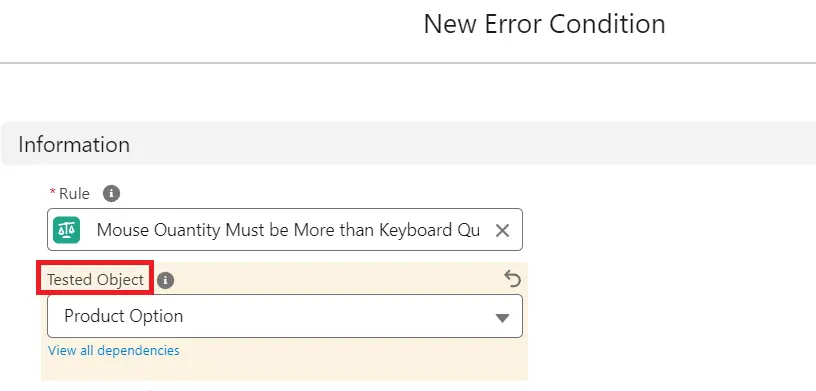816x391 pixels.
Task: Expand Tested Object via the dropdown arrow
Action: click(502, 318)
